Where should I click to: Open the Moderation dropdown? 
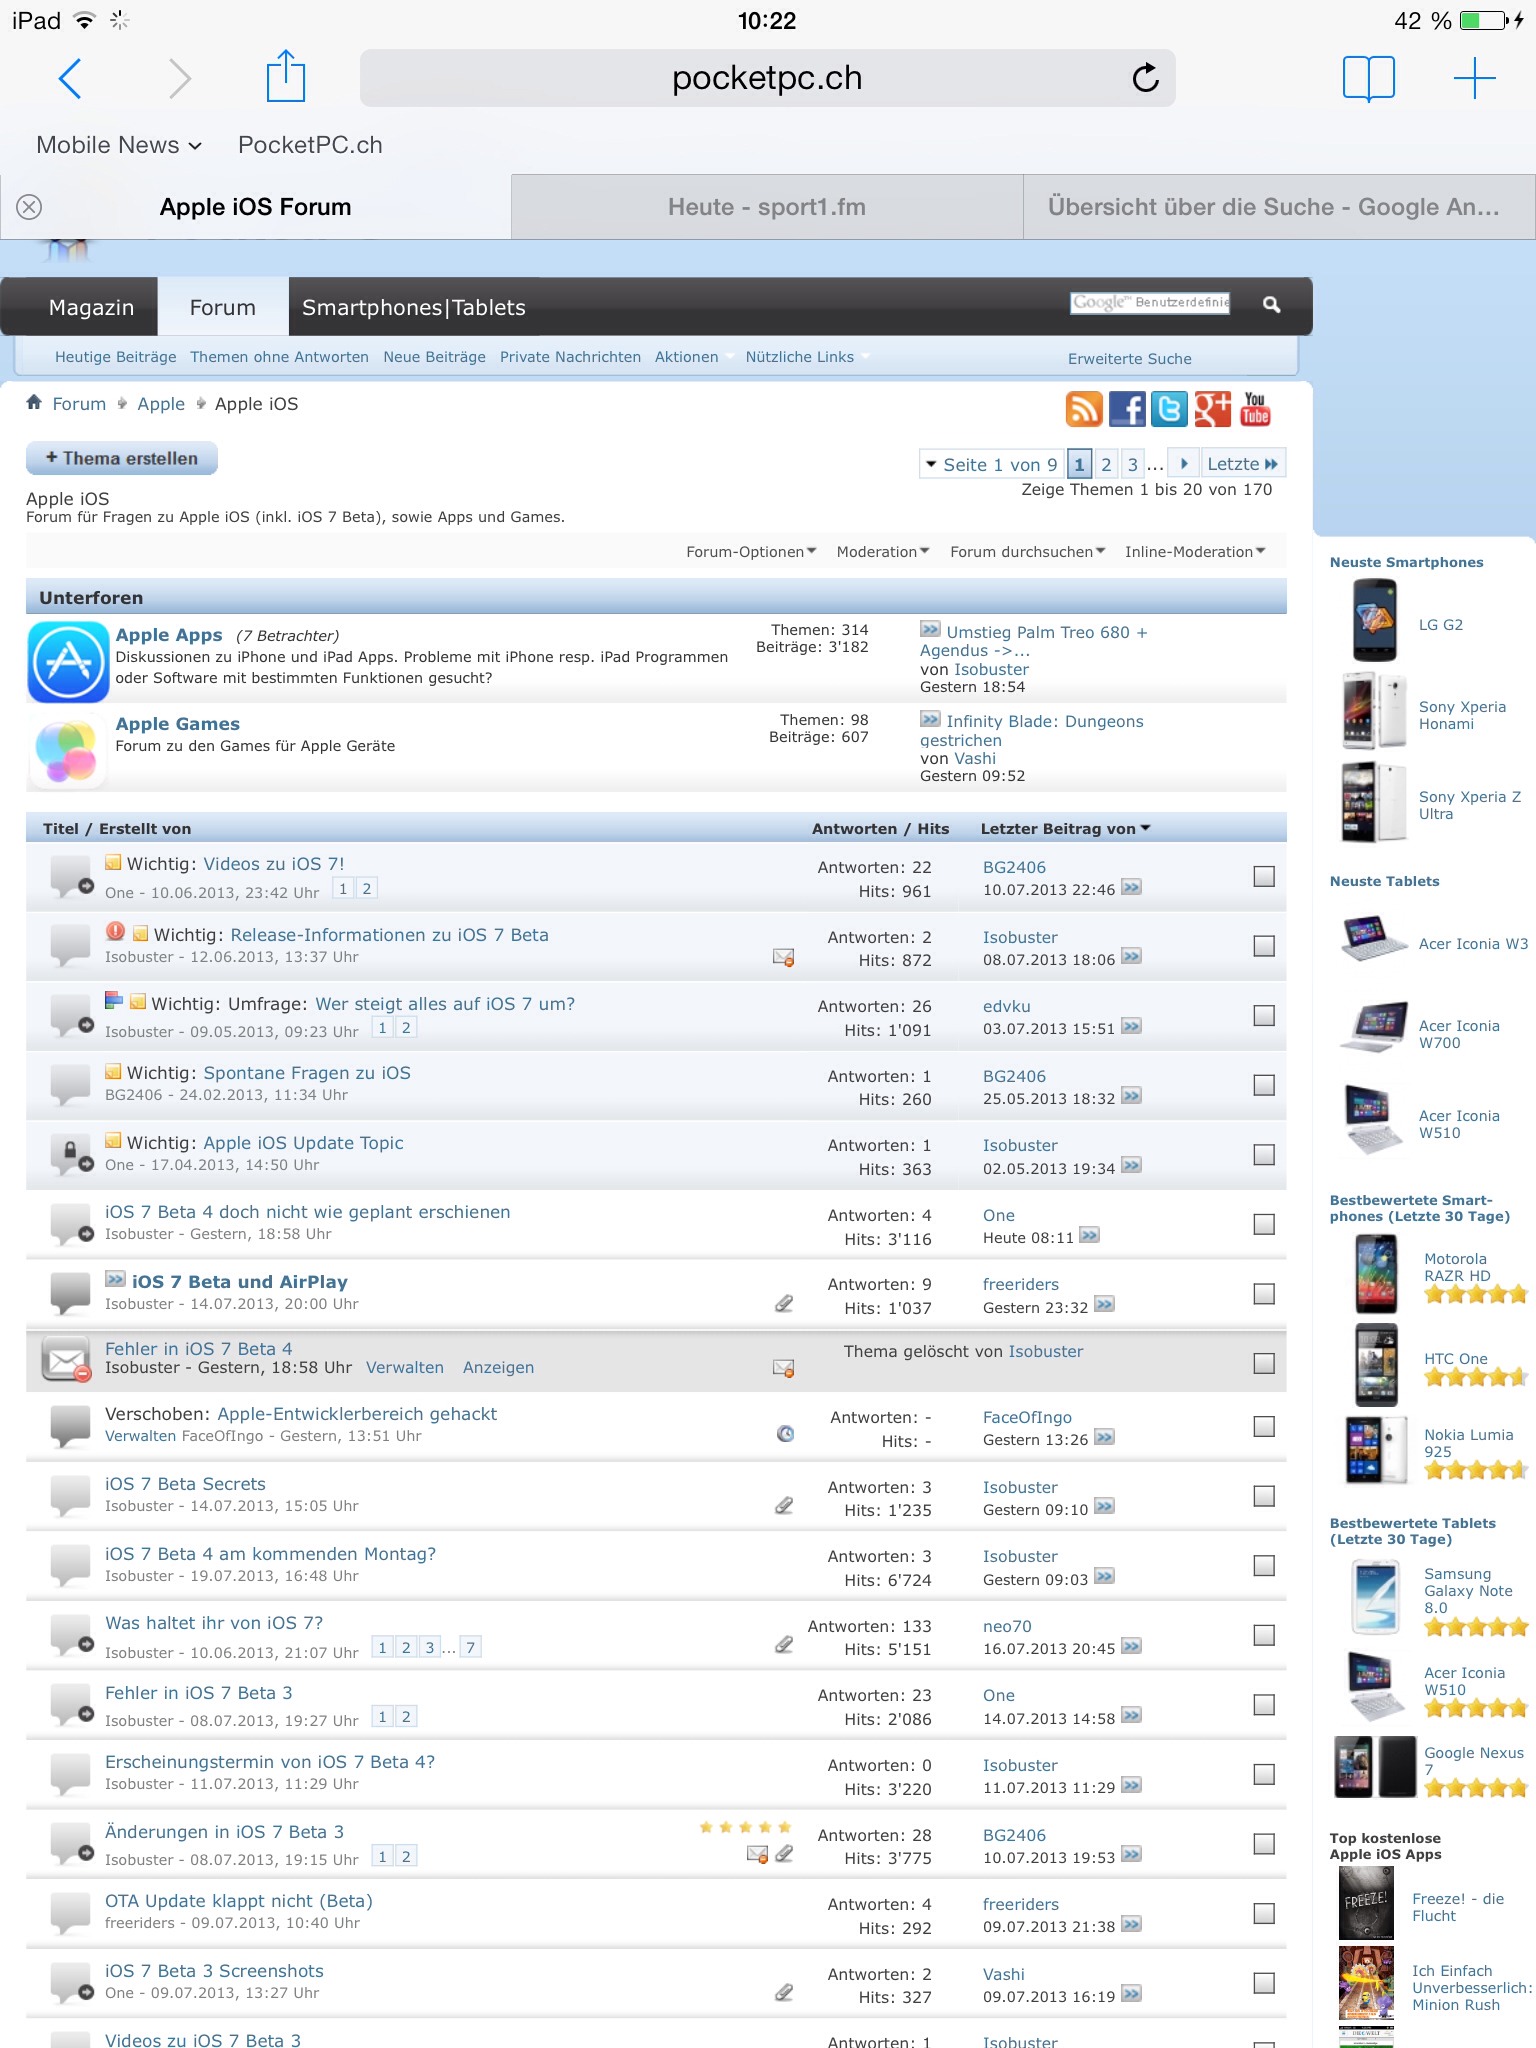[883, 552]
